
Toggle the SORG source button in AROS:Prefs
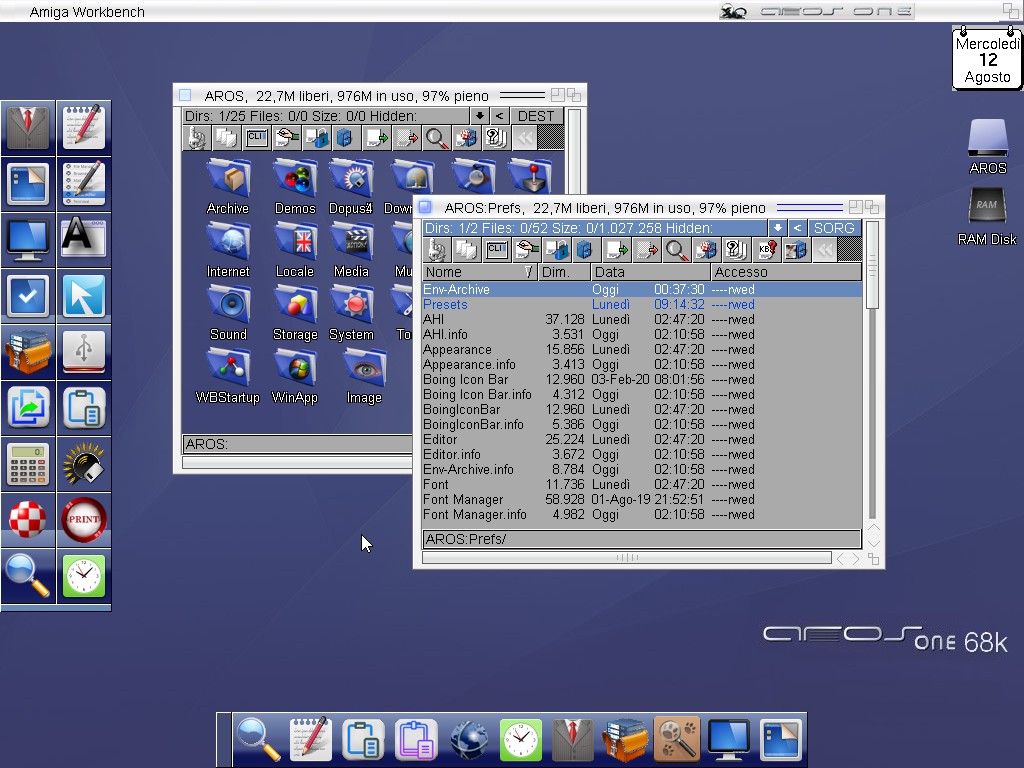pos(834,228)
